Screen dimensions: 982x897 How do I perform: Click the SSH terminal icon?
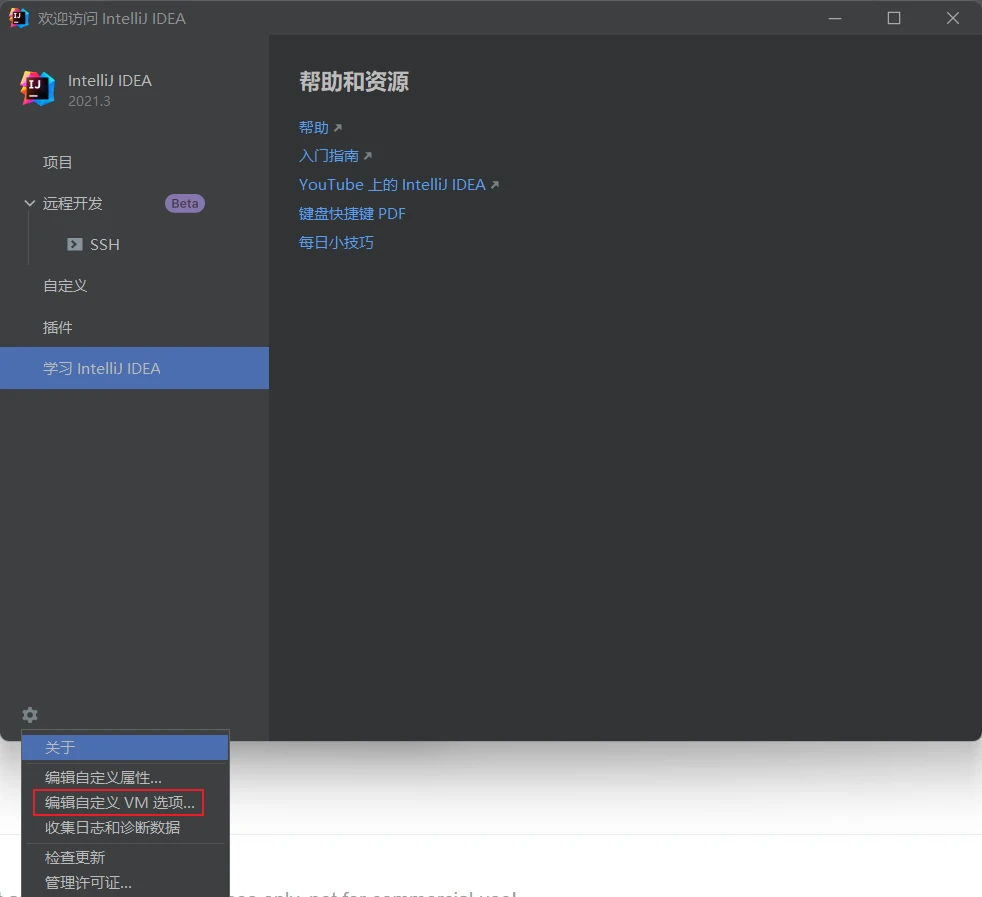click(x=75, y=244)
